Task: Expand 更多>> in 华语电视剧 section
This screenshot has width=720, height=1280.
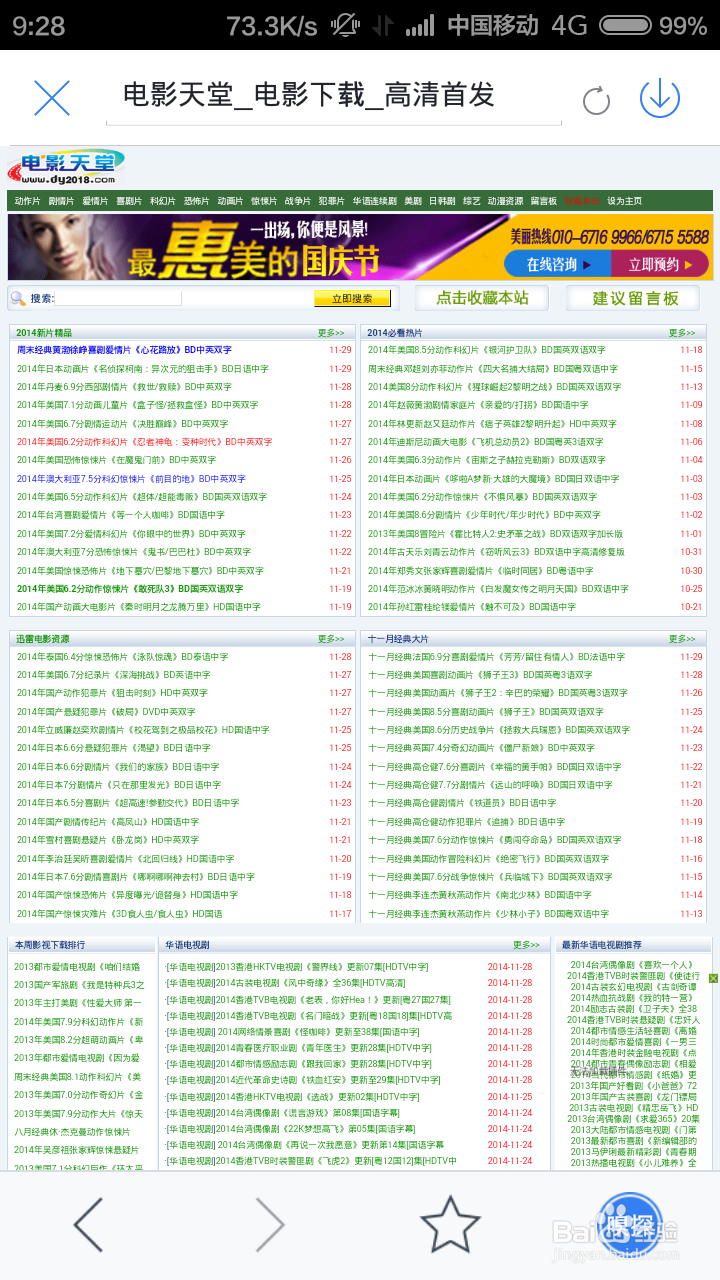Action: tap(526, 944)
